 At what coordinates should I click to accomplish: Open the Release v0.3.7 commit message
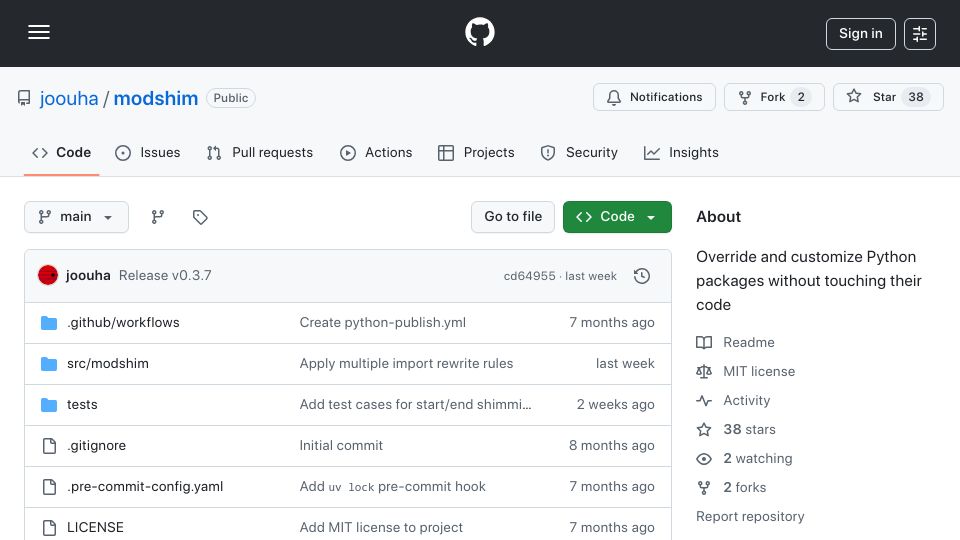165,276
